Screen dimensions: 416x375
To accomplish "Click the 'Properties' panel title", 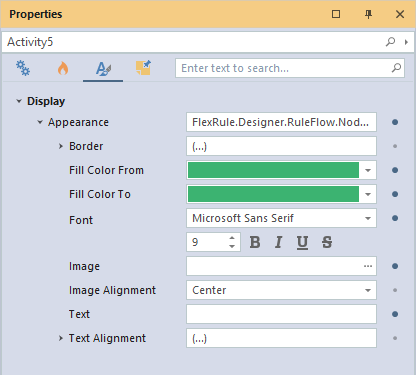I will [x=36, y=14].
